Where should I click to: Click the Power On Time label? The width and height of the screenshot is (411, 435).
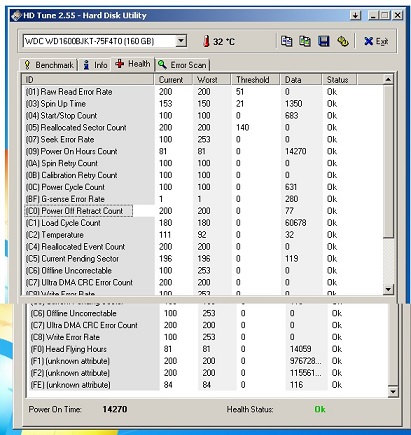[55, 409]
